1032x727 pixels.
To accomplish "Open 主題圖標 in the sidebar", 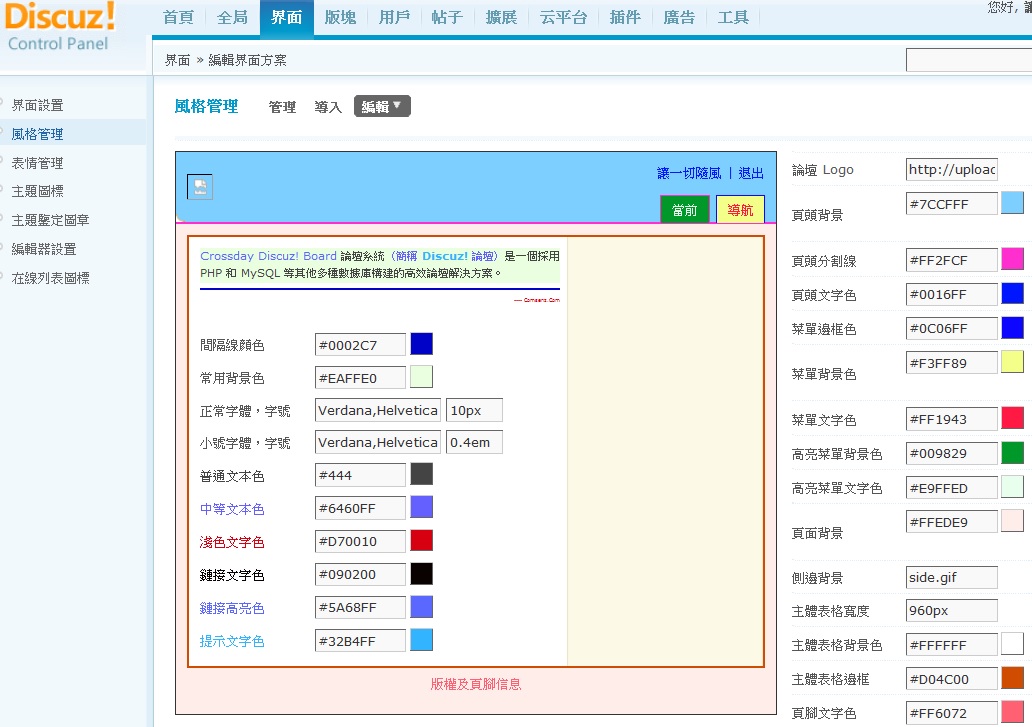I will click(38, 191).
